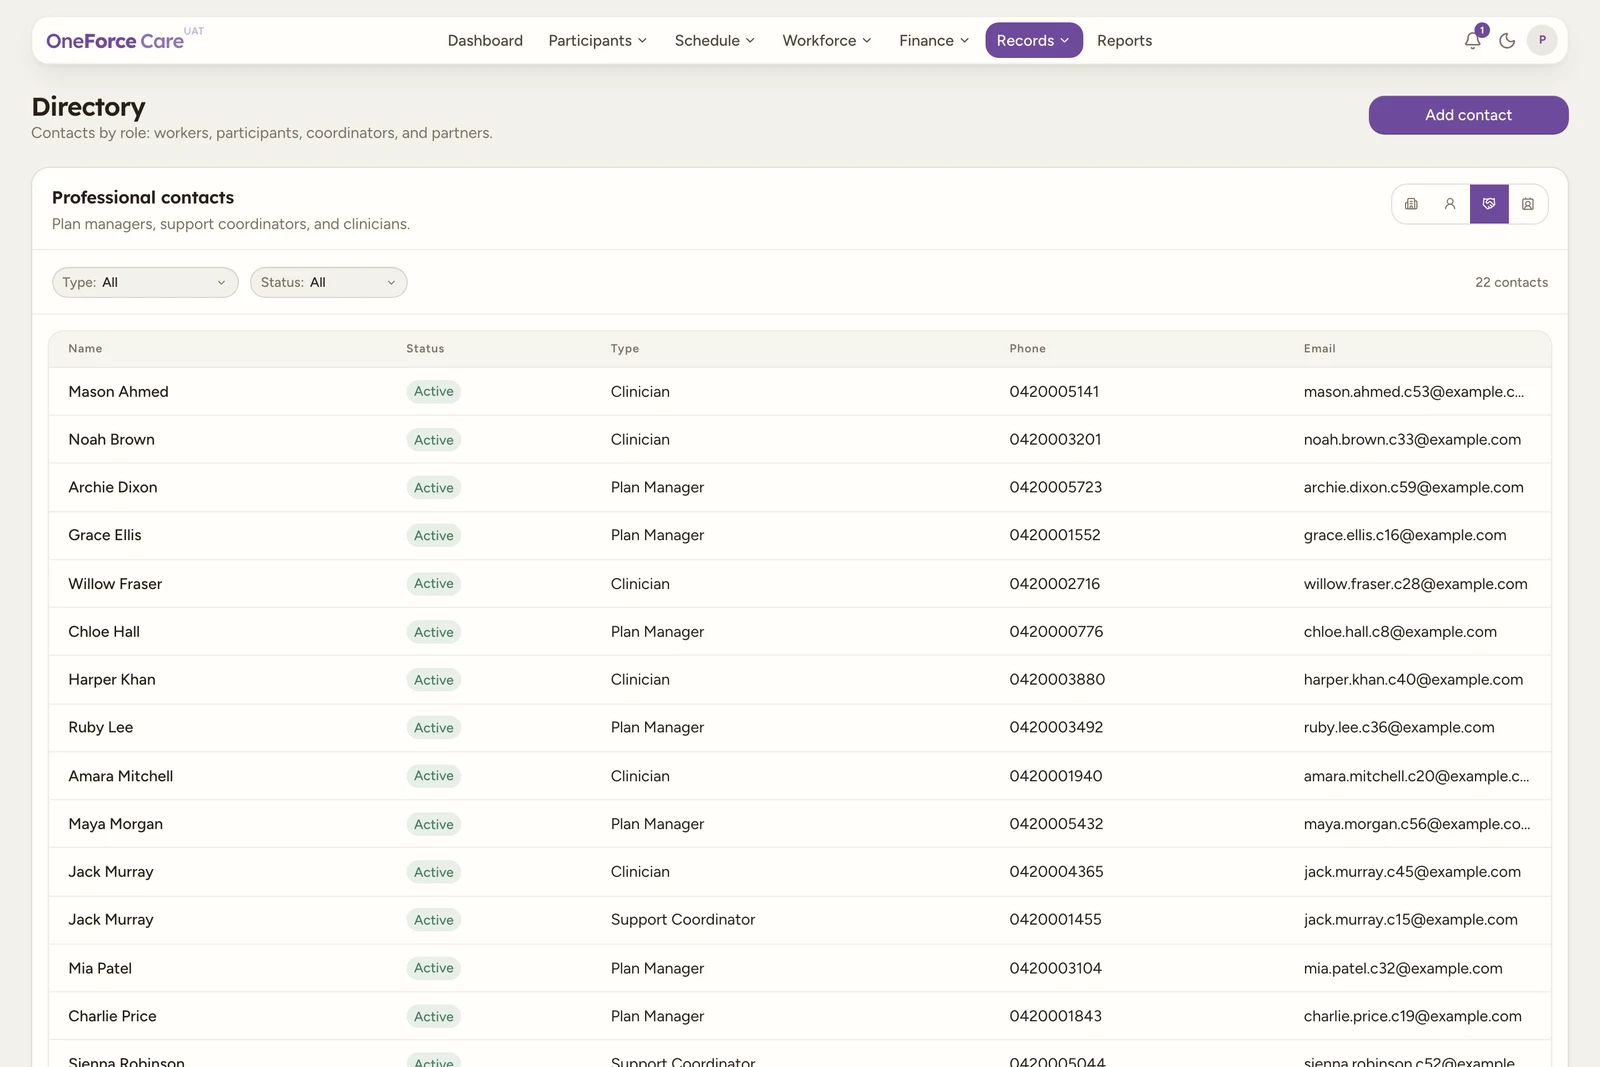Click the 22 contacts count label
This screenshot has height=1067, width=1600.
(x=1511, y=283)
